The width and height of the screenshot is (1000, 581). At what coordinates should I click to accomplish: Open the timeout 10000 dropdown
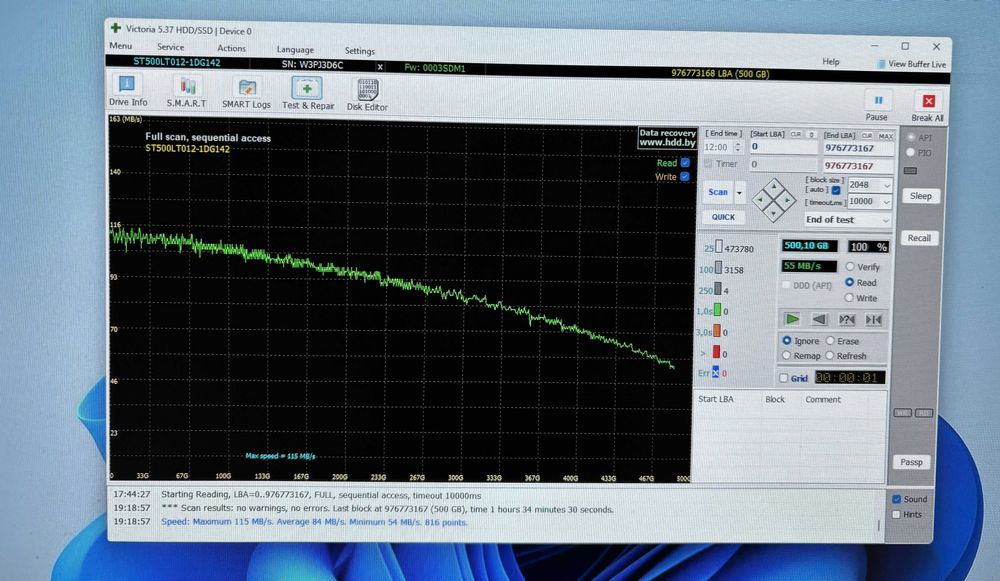point(869,202)
